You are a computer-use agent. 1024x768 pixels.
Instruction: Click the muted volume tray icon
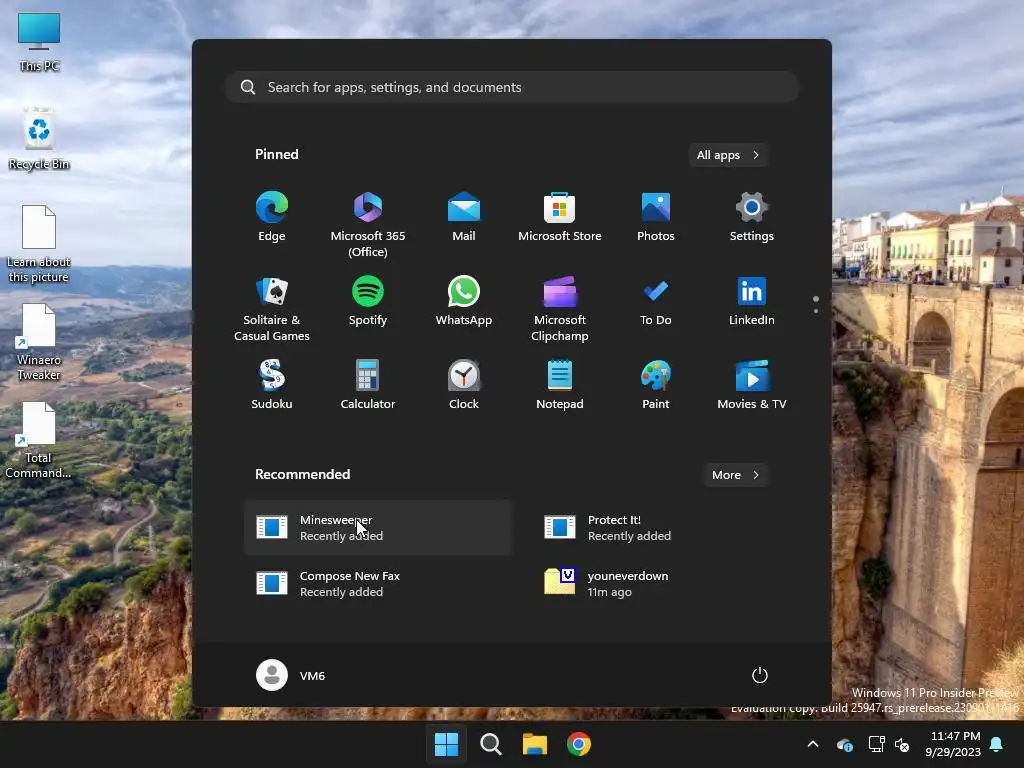point(902,744)
